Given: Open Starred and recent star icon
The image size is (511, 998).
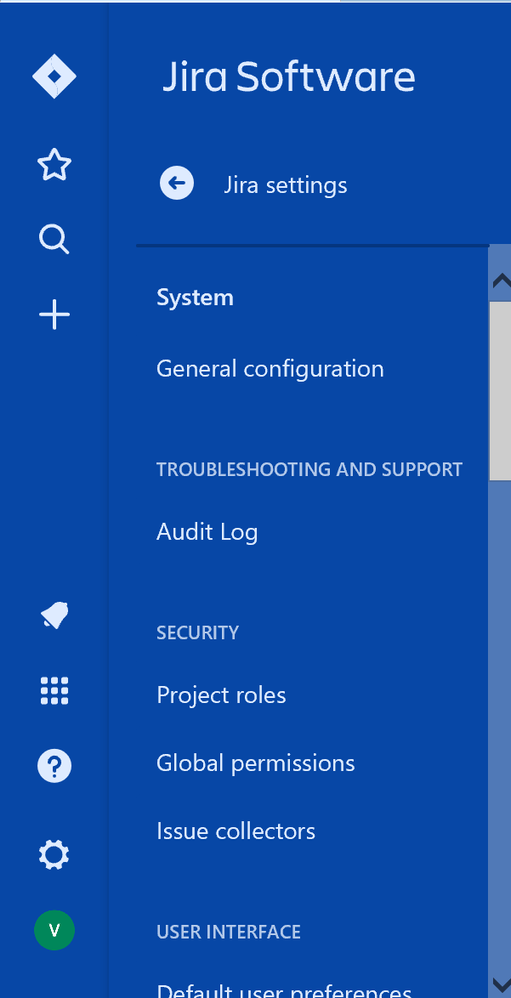Looking at the screenshot, I should tap(54, 165).
